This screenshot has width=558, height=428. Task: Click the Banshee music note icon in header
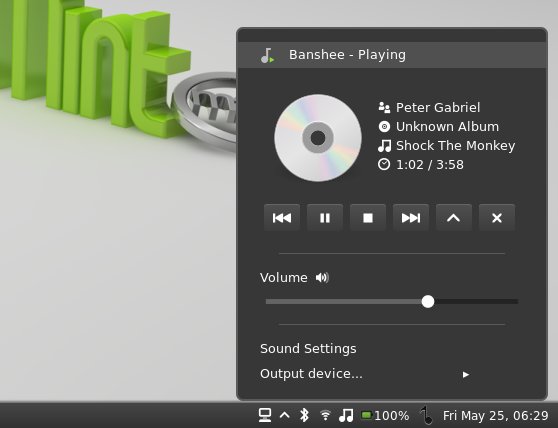click(267, 56)
